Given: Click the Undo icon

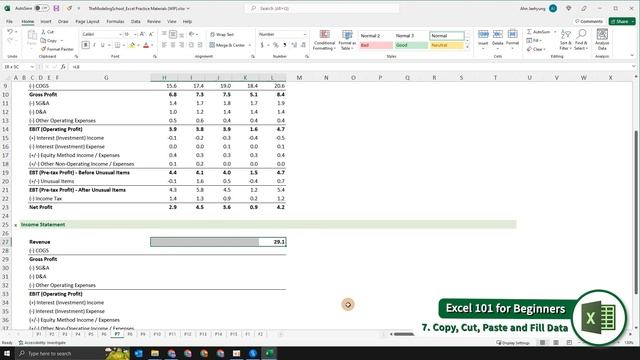Looking at the screenshot, I should point(10,32).
